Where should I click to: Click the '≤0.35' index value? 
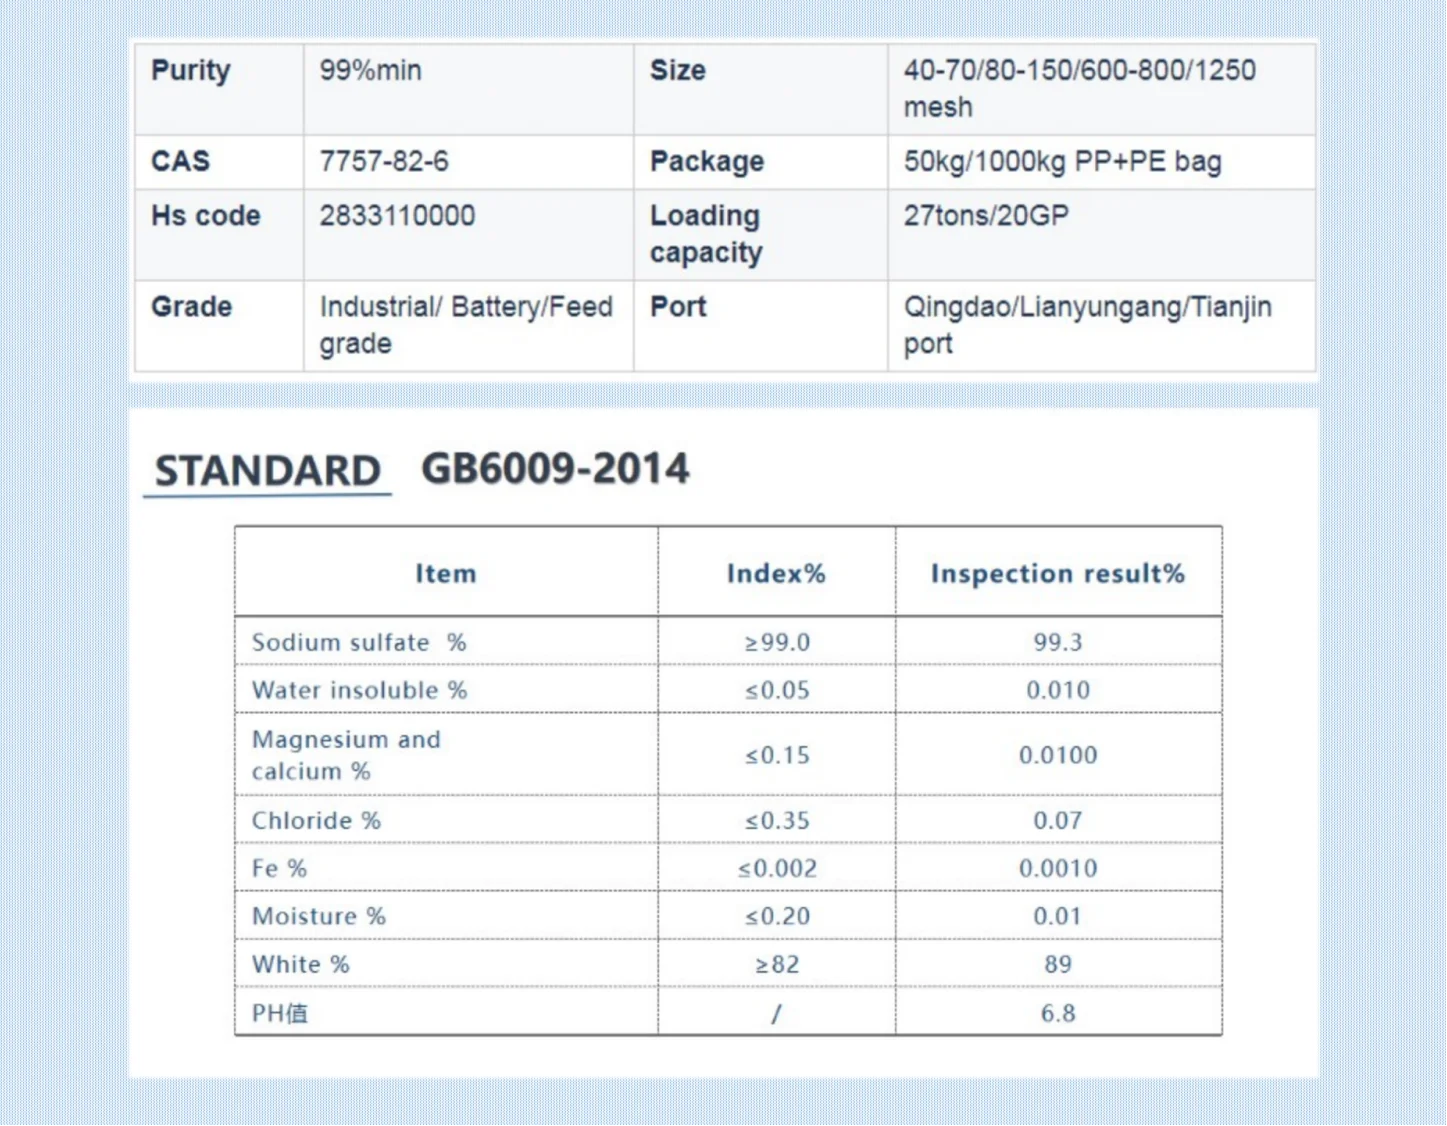click(x=777, y=820)
